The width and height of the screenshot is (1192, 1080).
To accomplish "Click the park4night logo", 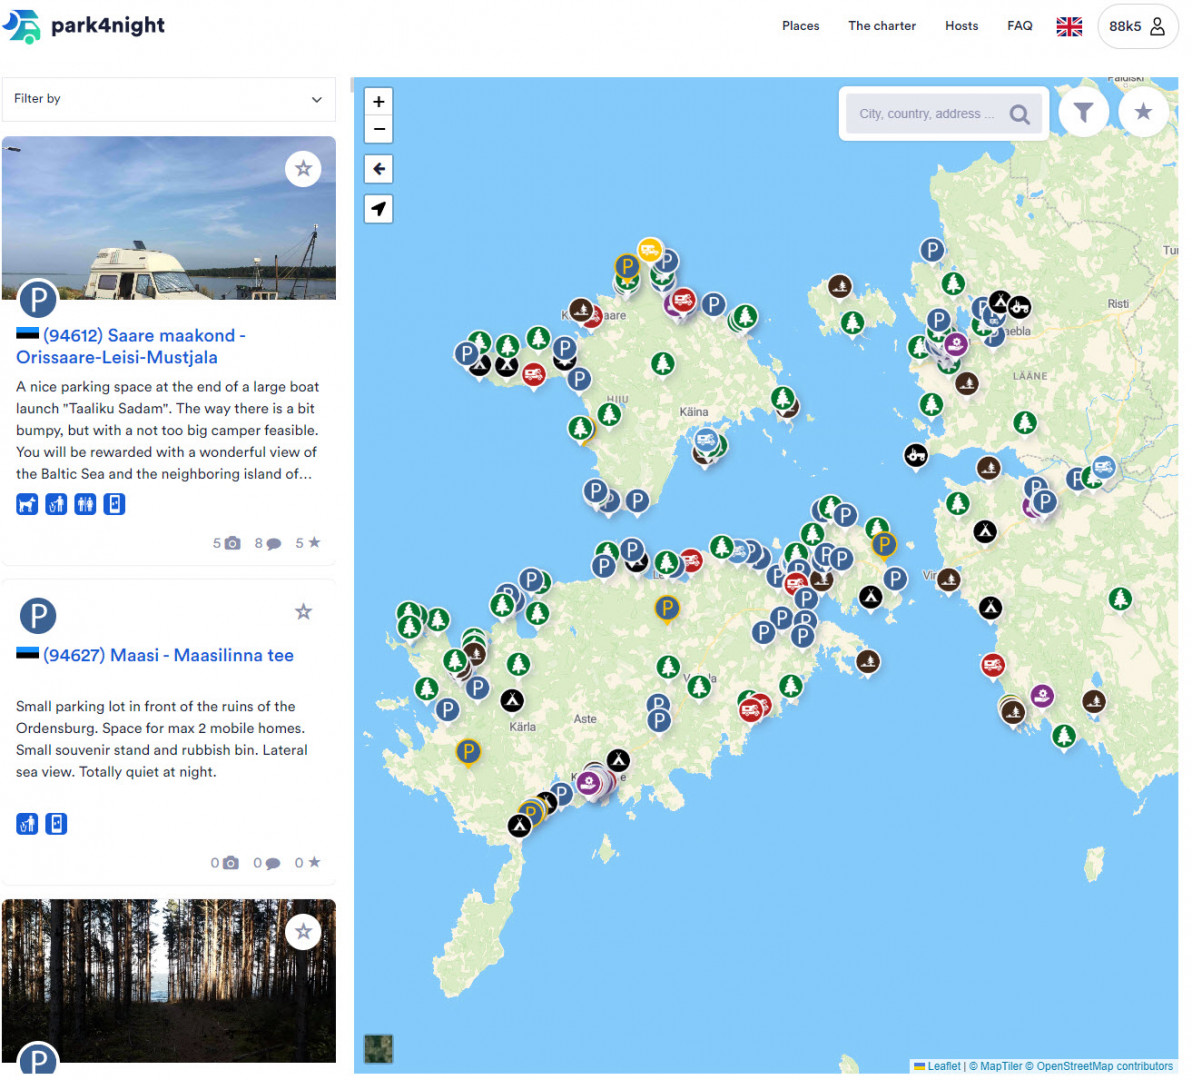I will 85,26.
